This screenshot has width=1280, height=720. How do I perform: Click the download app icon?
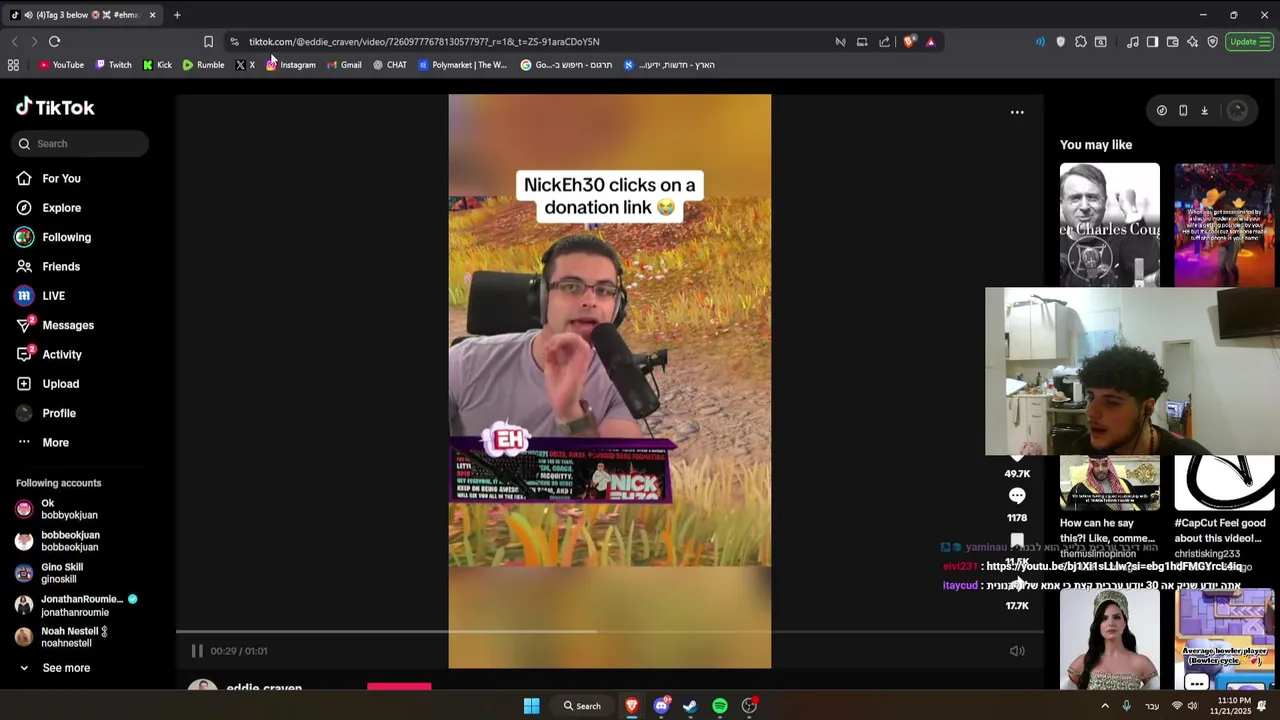(1204, 111)
